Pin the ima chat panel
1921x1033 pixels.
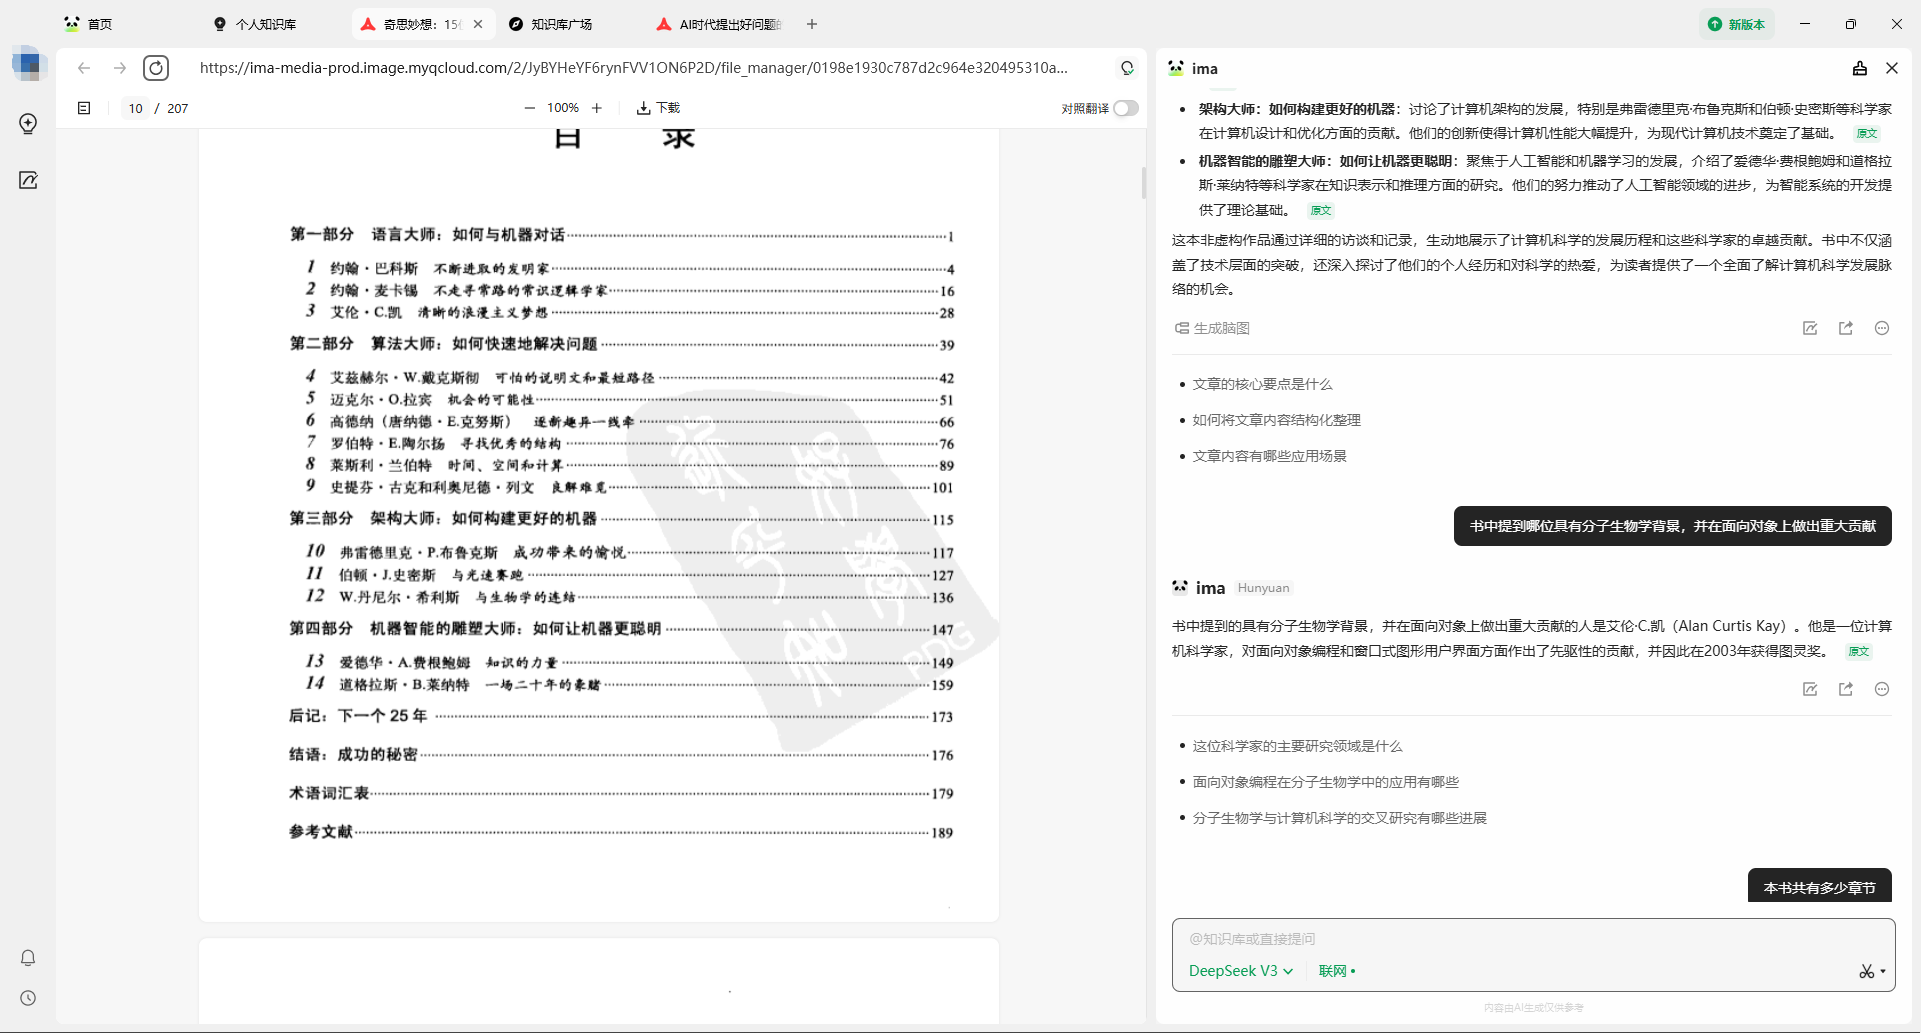(1859, 68)
